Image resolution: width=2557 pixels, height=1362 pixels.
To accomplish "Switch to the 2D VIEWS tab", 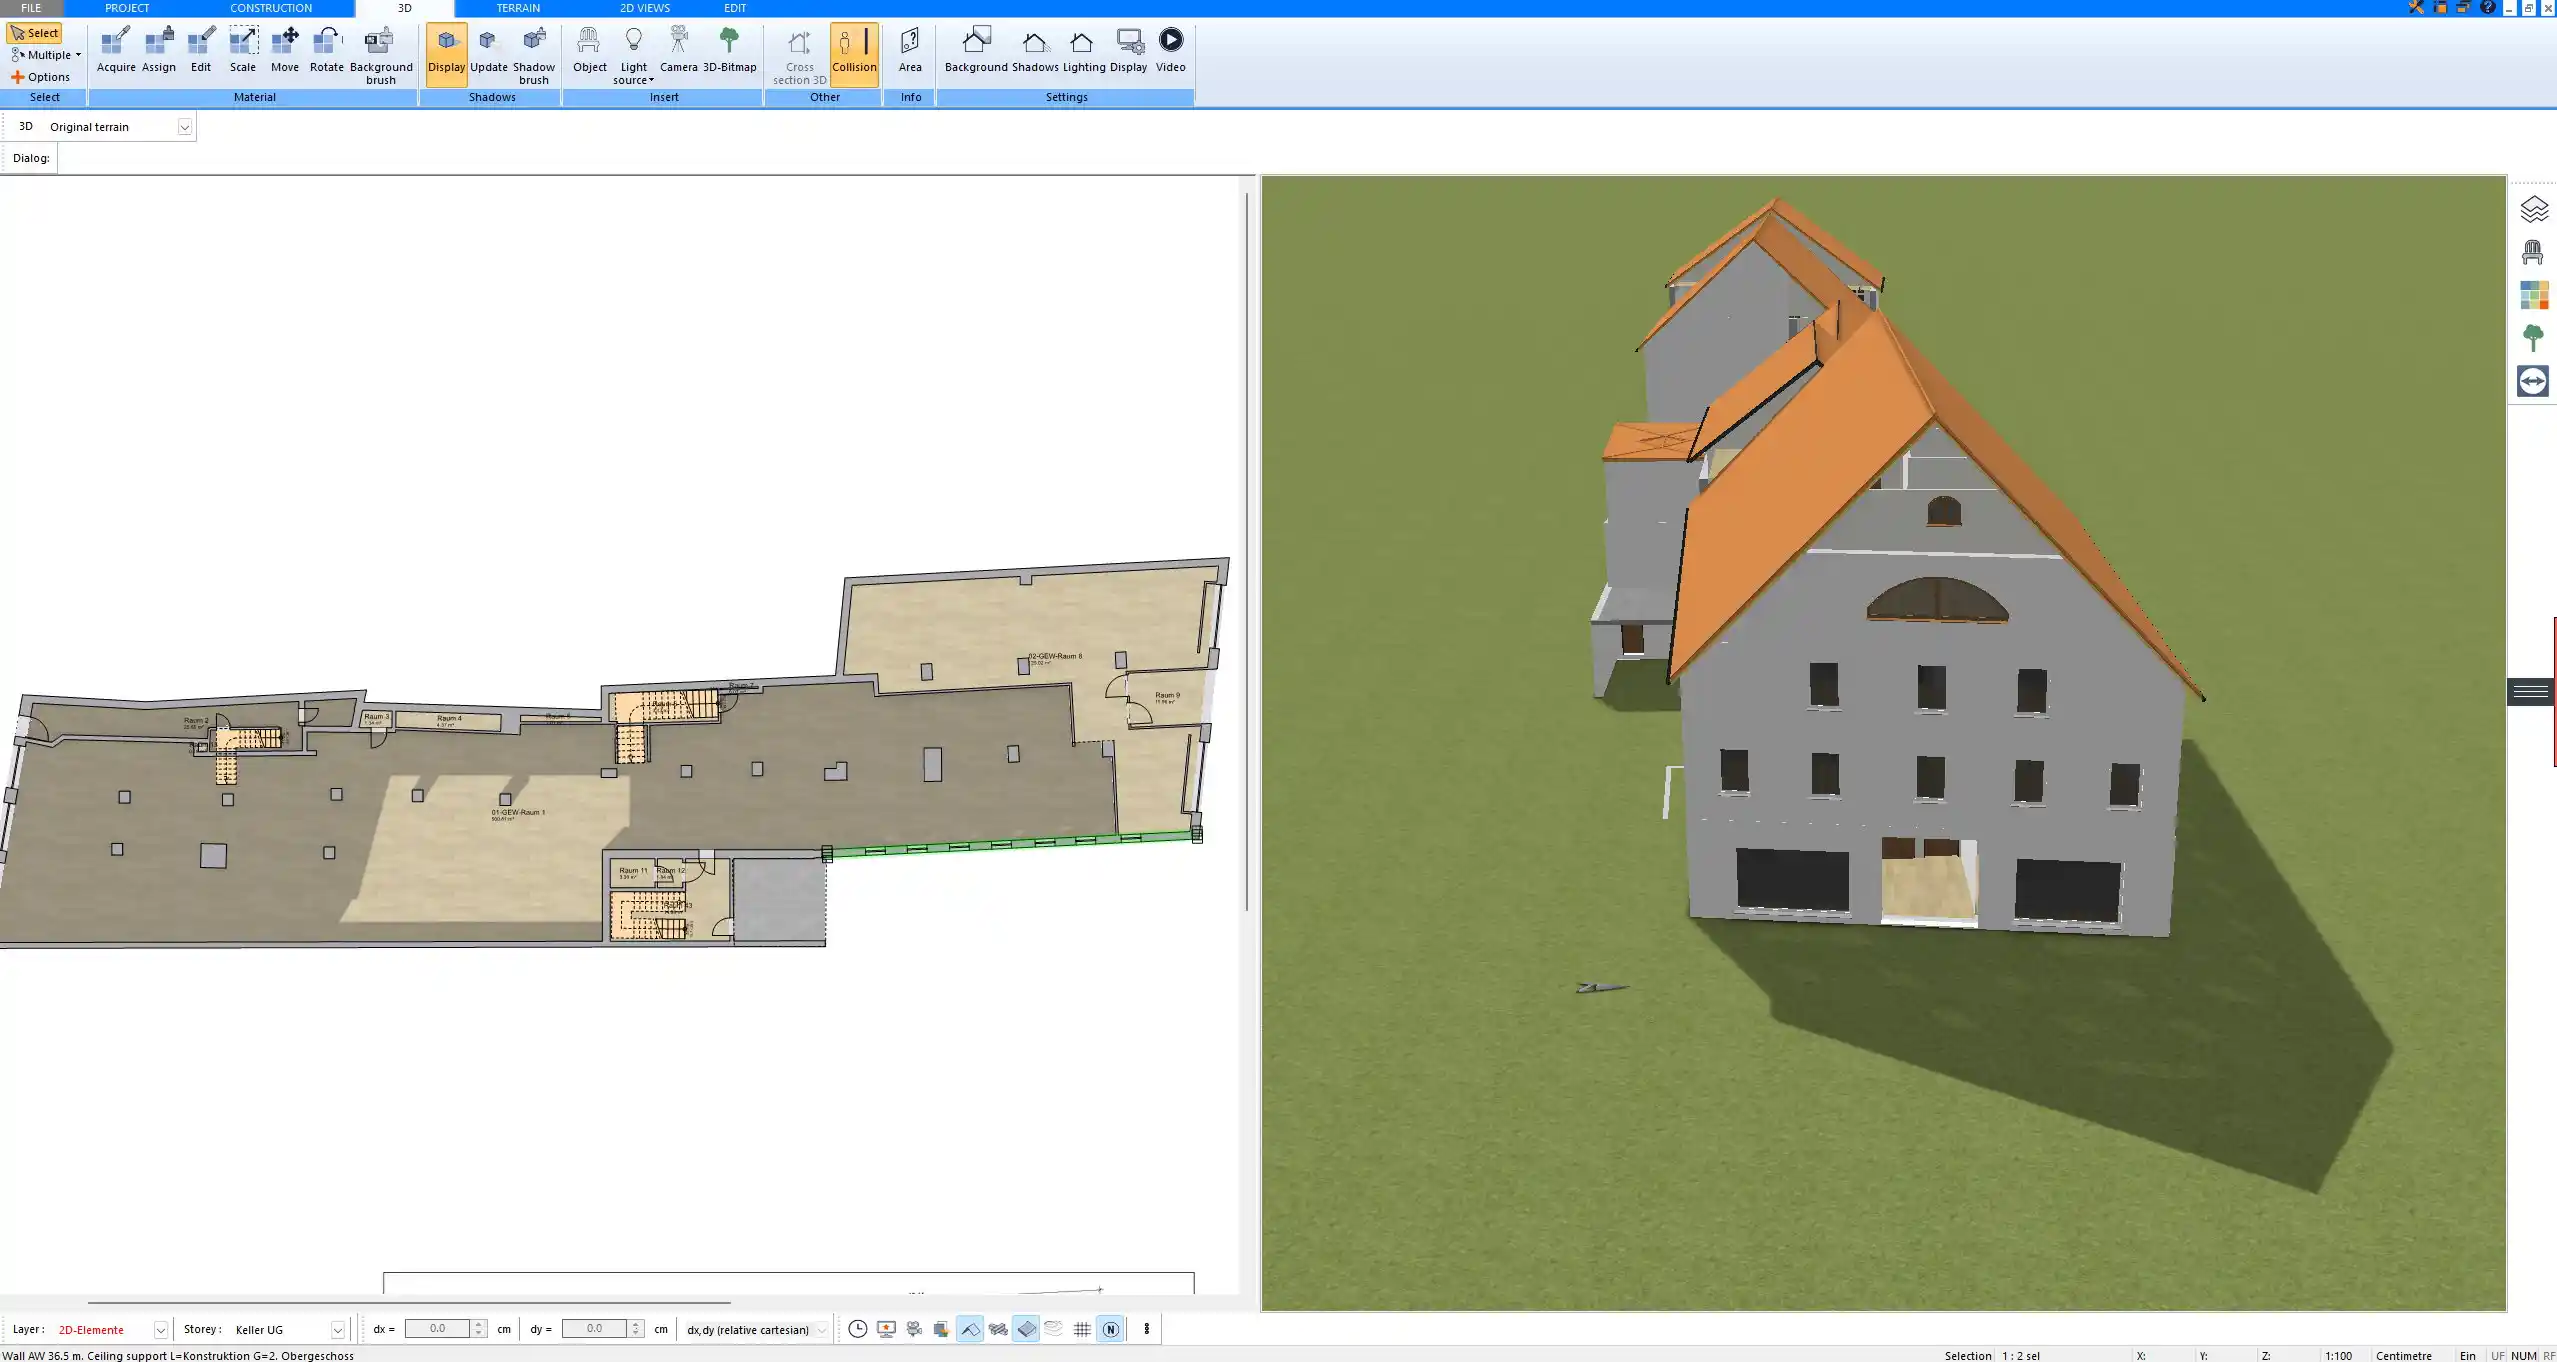I will [x=644, y=8].
